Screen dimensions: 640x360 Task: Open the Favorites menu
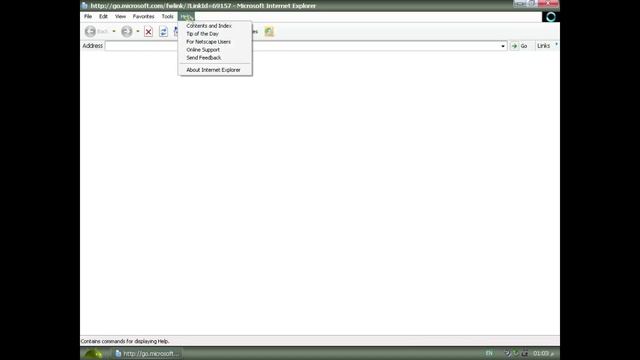tap(143, 16)
